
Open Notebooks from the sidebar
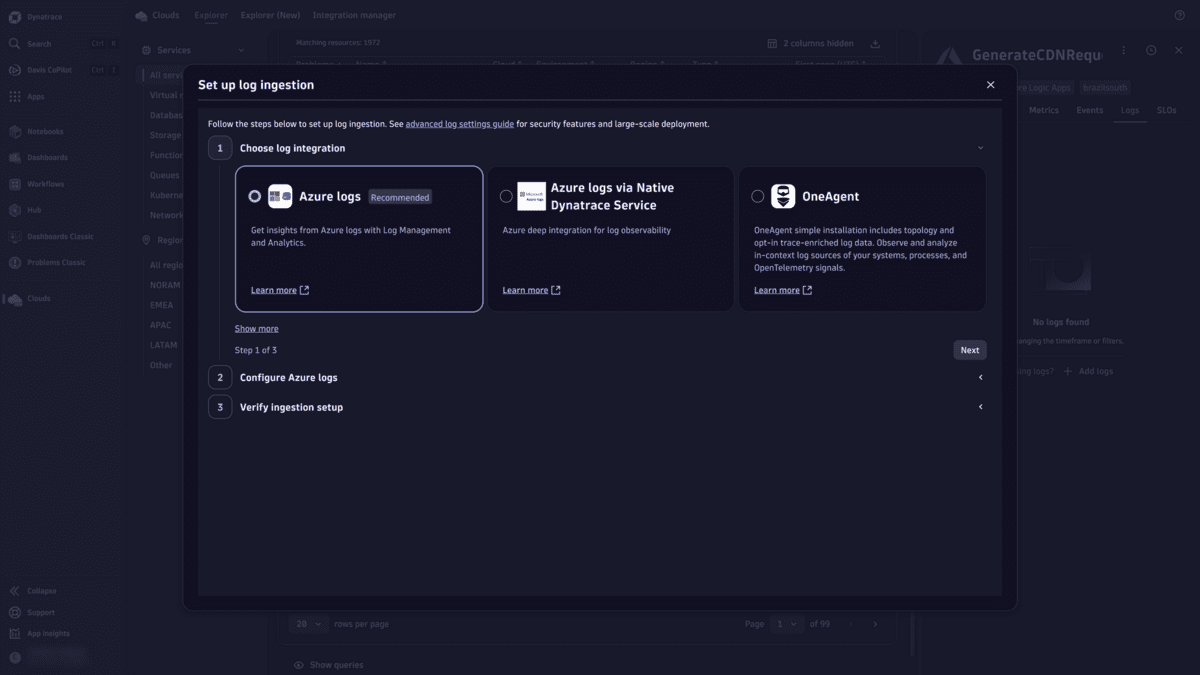[x=14, y=131]
